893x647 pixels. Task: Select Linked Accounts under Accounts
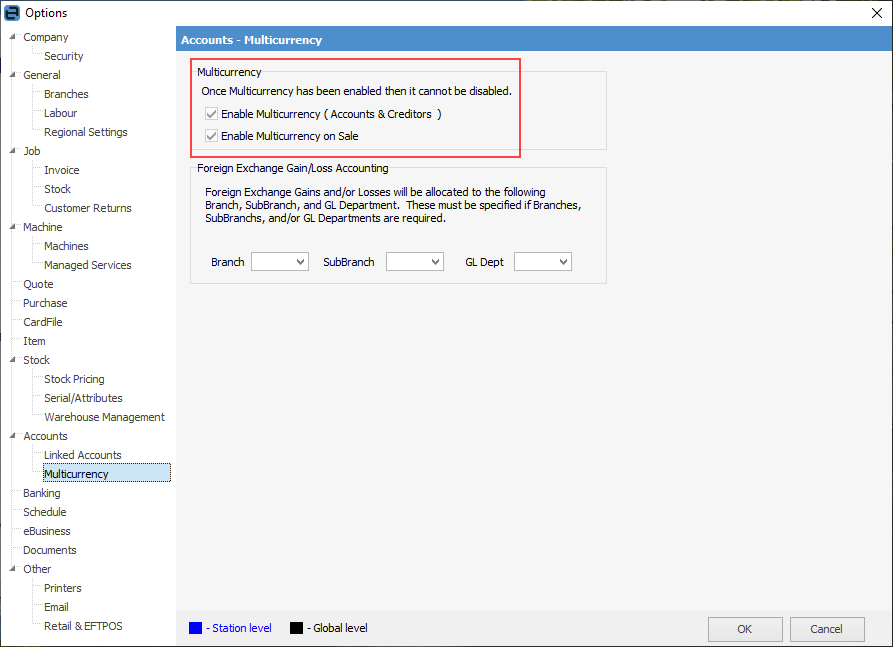pos(83,455)
